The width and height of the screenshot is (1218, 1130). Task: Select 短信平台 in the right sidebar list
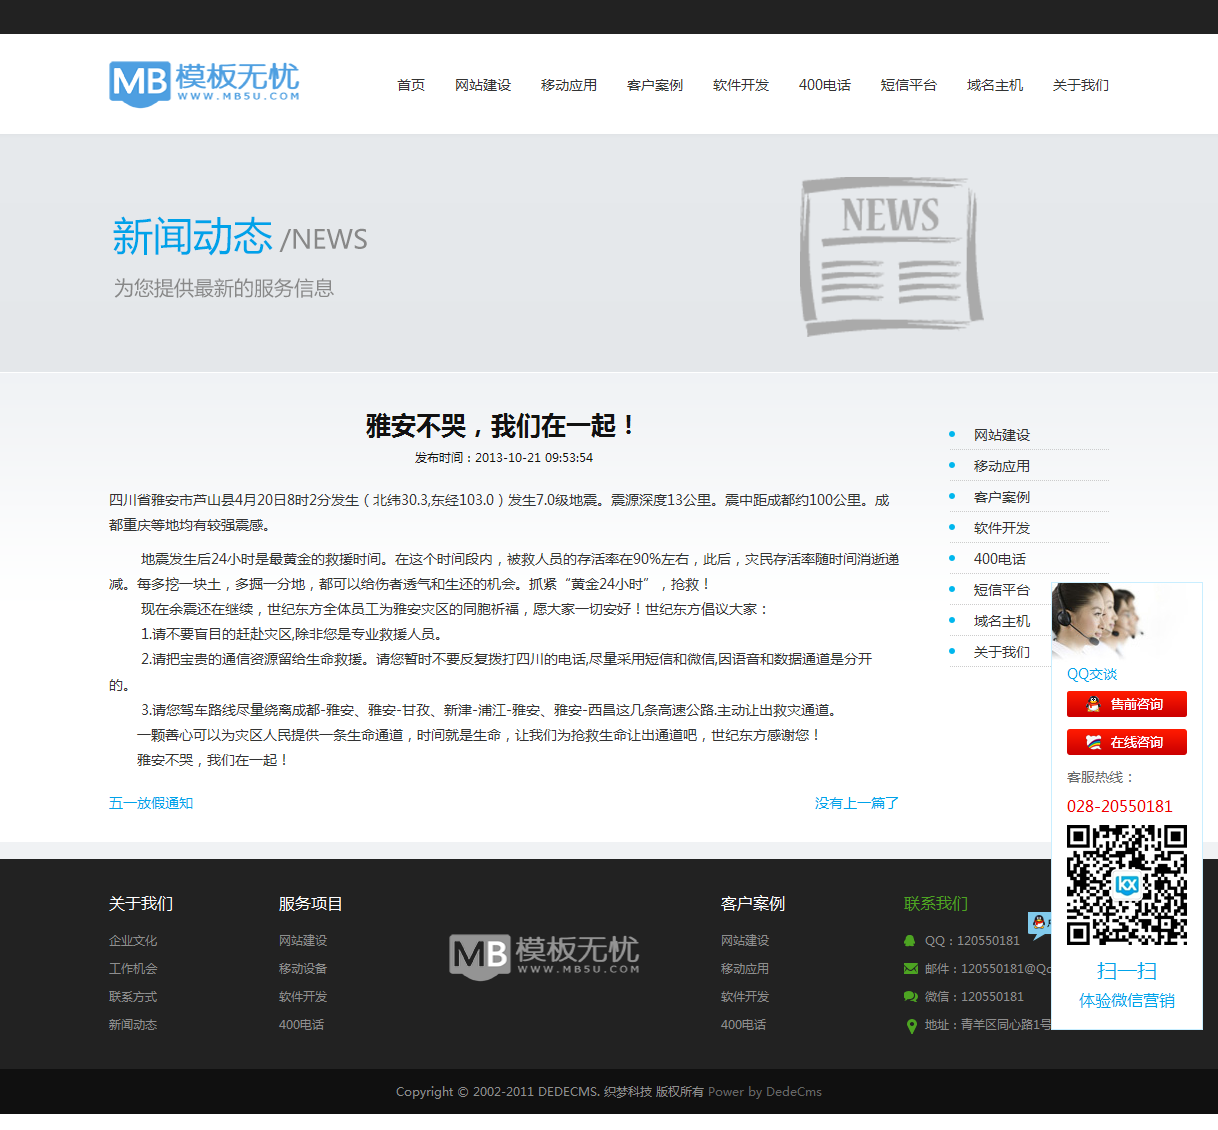tap(1001, 590)
